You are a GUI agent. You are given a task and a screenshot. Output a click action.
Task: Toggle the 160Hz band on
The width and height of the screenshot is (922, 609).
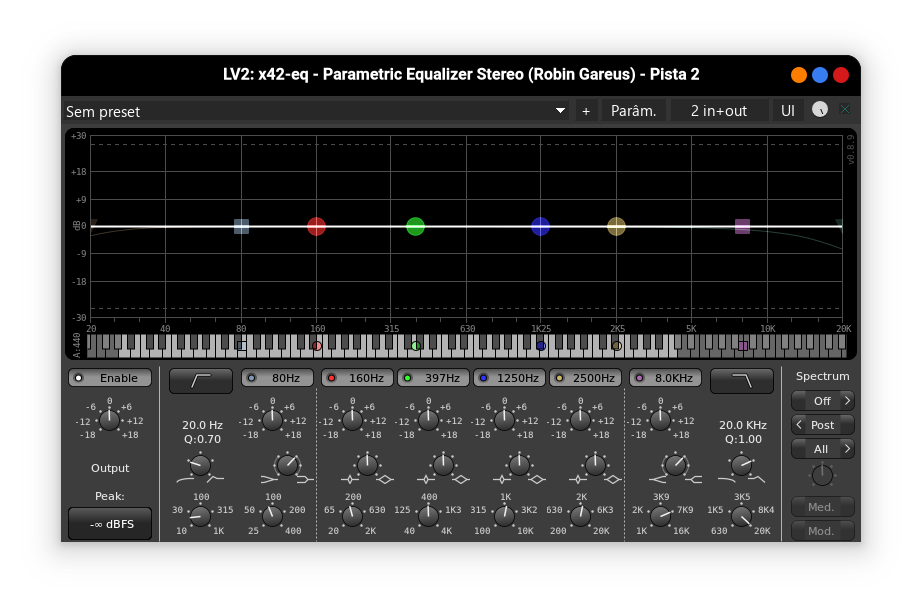click(333, 377)
